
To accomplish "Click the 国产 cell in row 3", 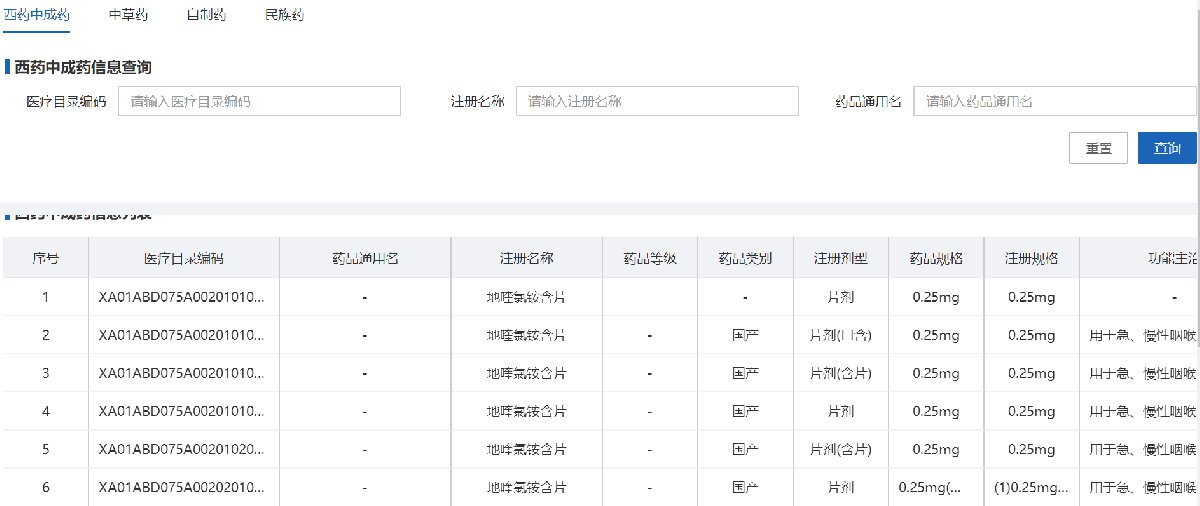I will [x=745, y=373].
